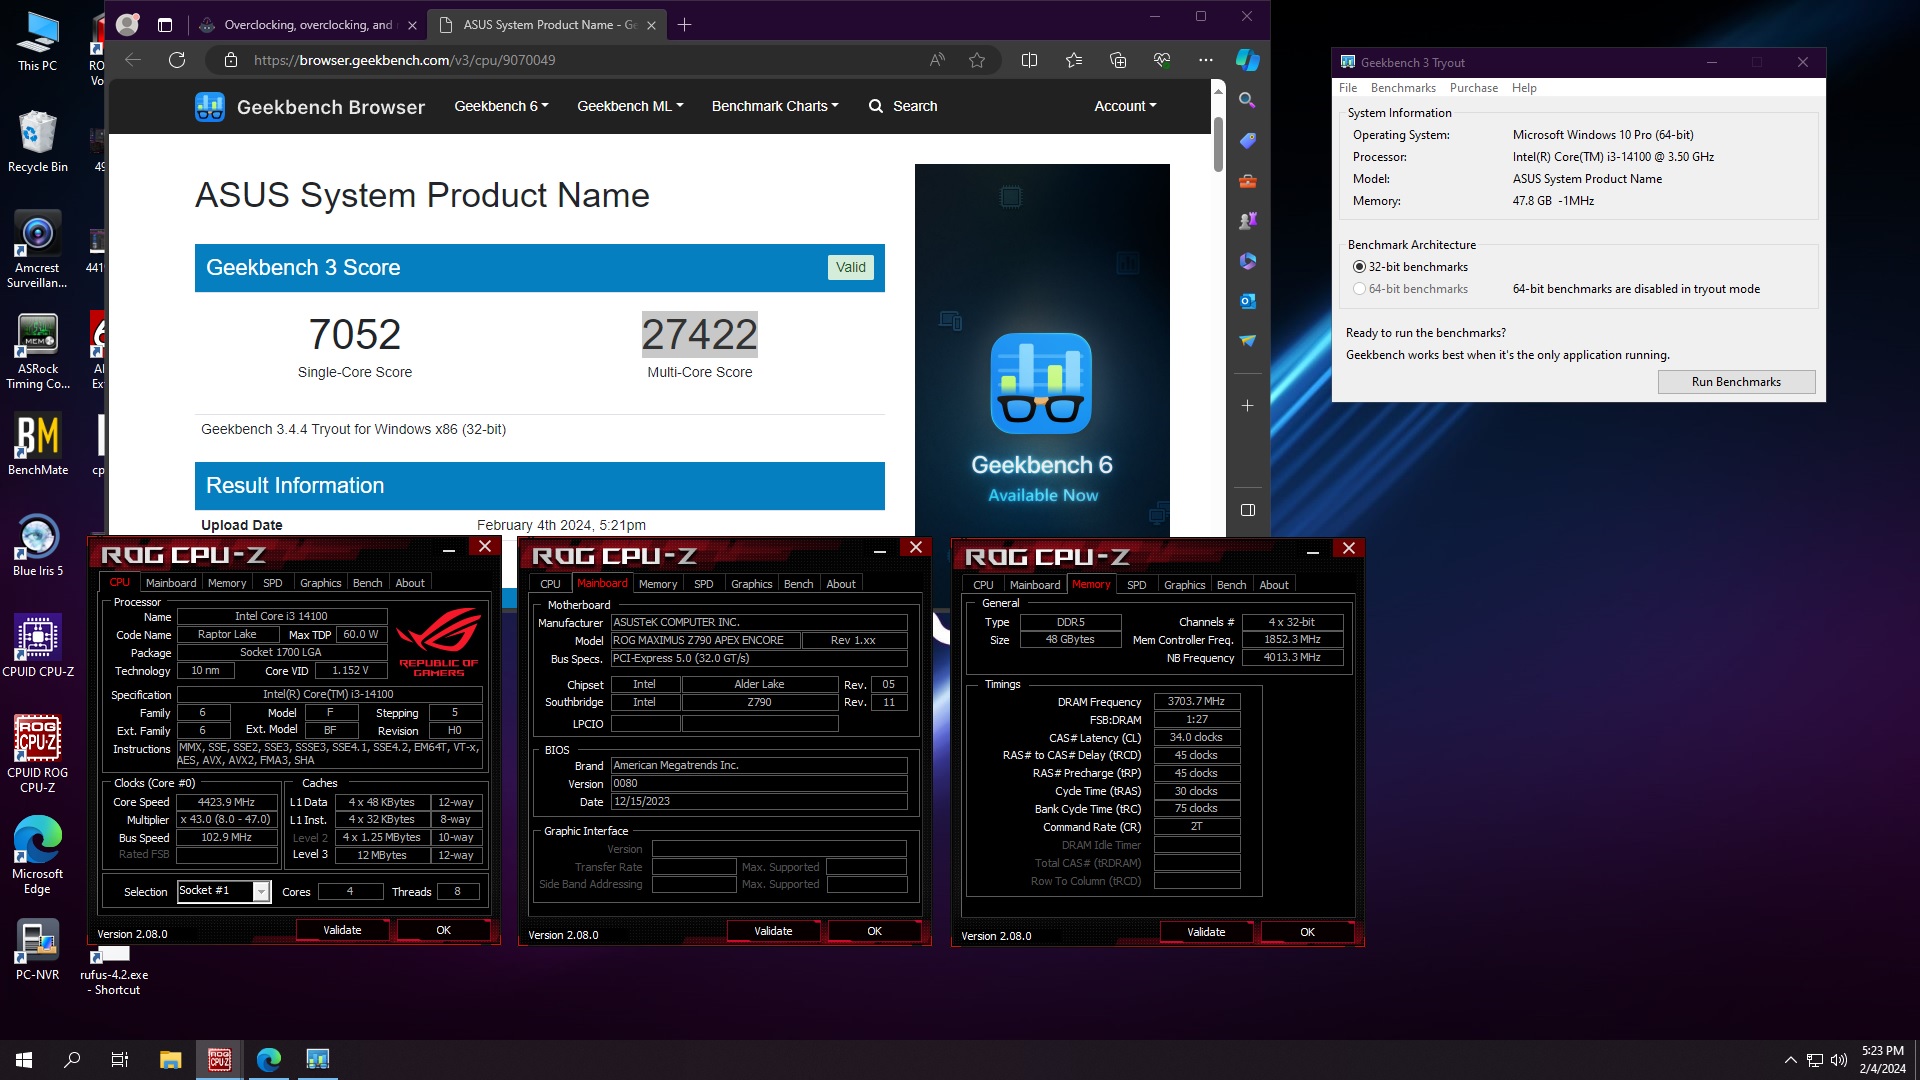This screenshot has height=1080, width=1920.
Task: Select 64-bit benchmarks radio button
Action: tap(1359, 289)
